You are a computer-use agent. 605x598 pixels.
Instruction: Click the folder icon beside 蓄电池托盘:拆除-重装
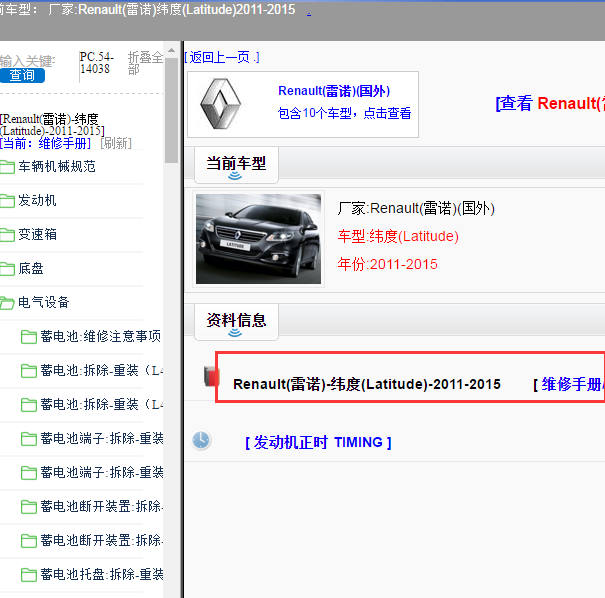tap(29, 574)
